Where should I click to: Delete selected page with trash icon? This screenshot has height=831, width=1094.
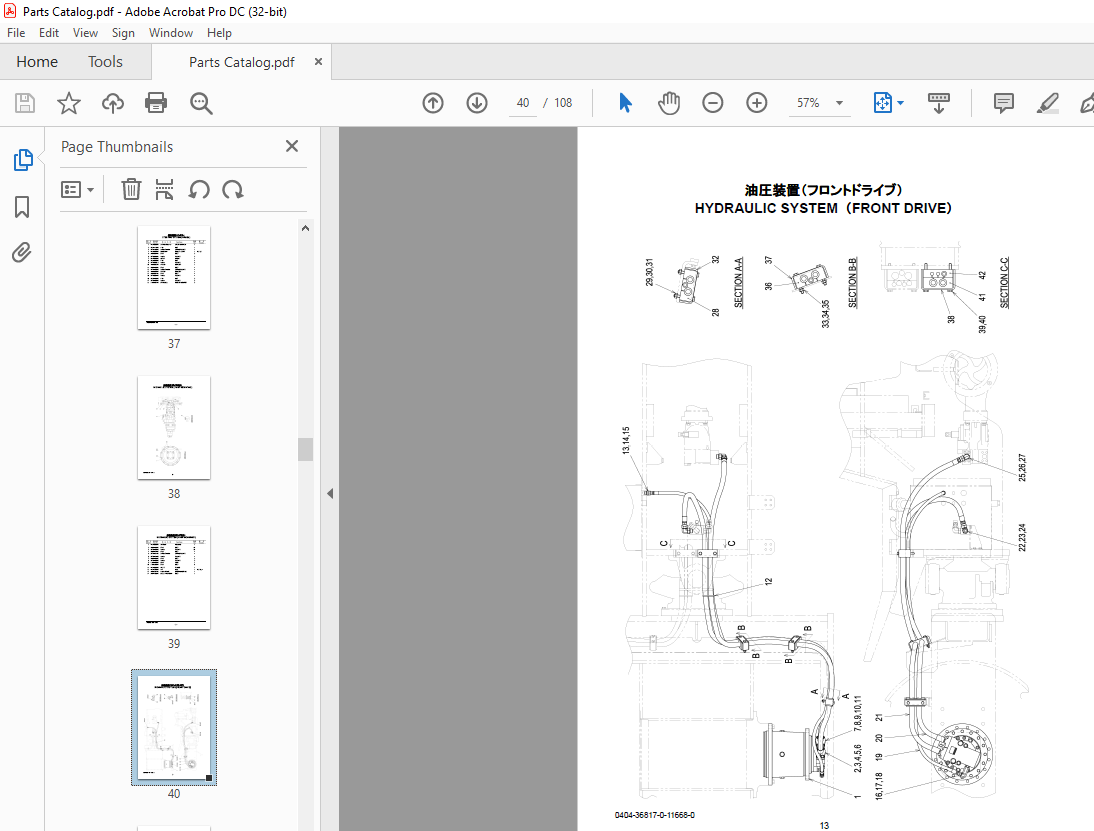coord(131,189)
